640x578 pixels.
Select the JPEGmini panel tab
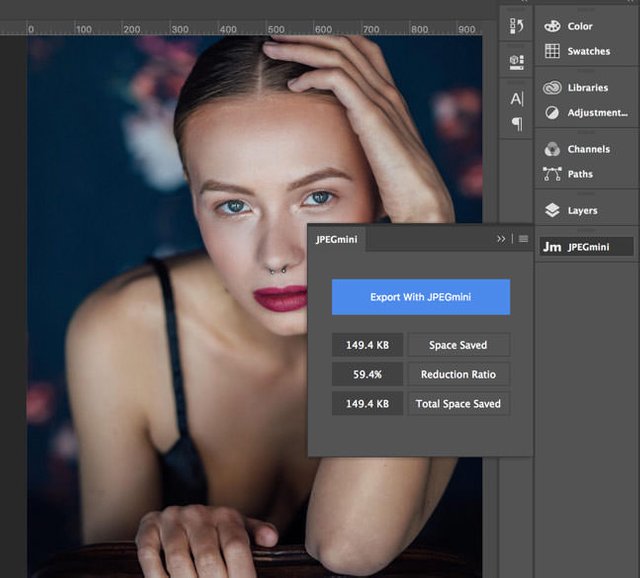[x=337, y=239]
